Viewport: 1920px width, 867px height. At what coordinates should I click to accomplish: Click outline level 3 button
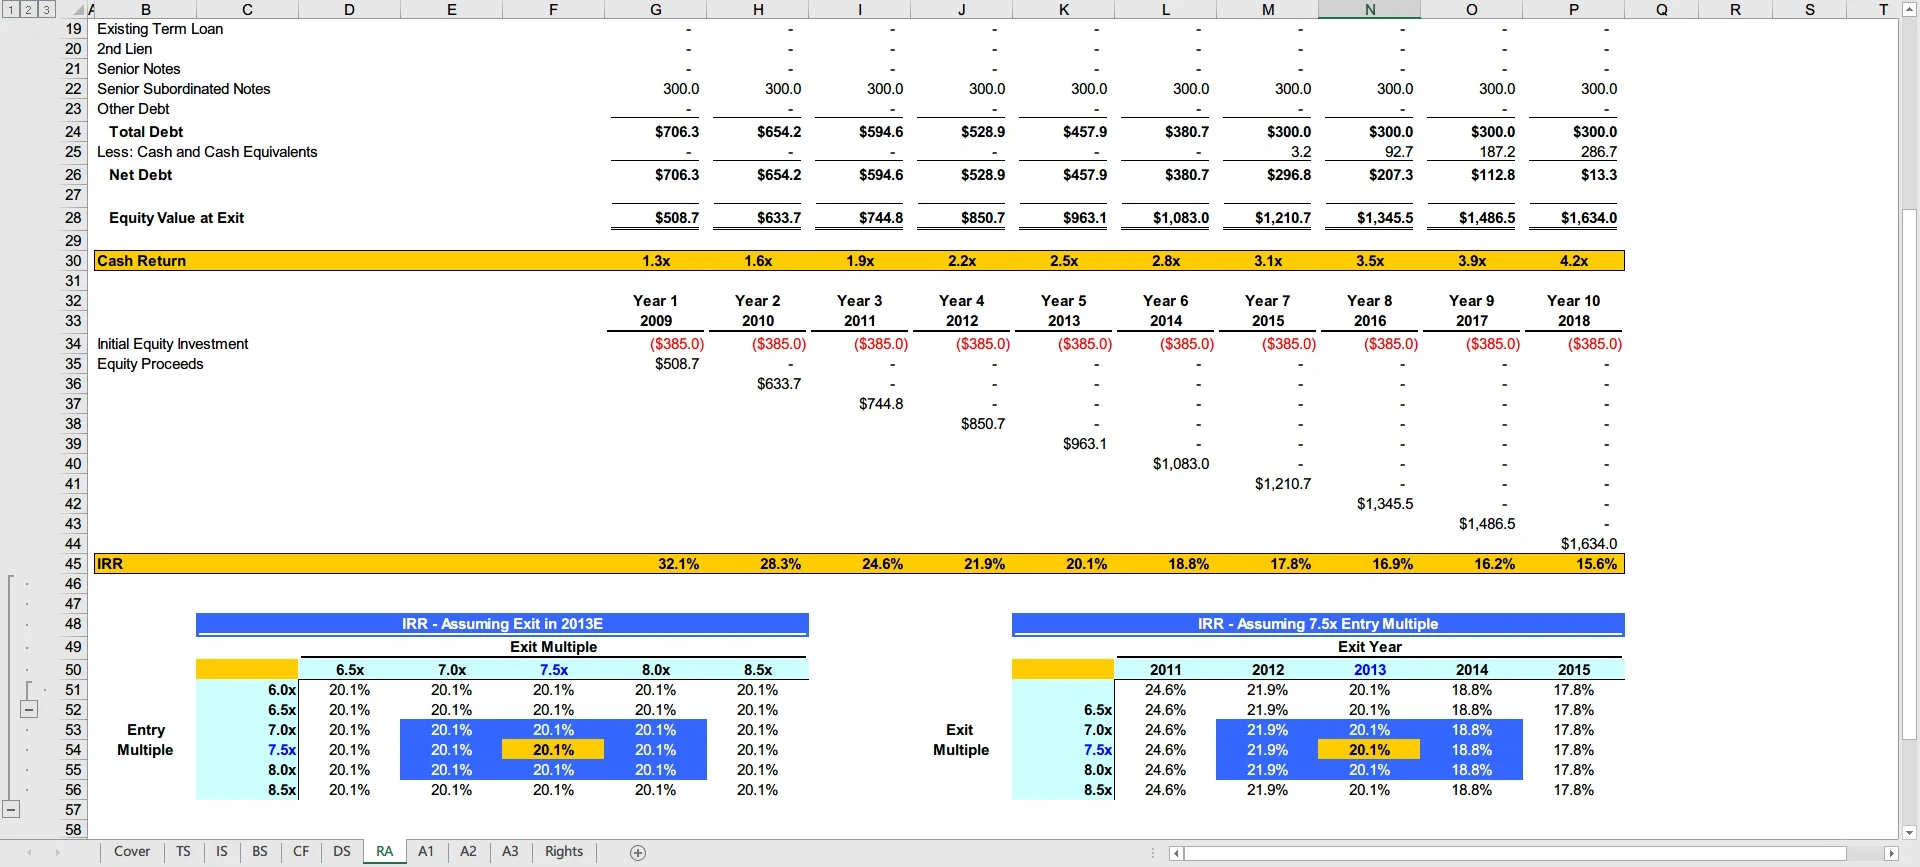[46, 9]
